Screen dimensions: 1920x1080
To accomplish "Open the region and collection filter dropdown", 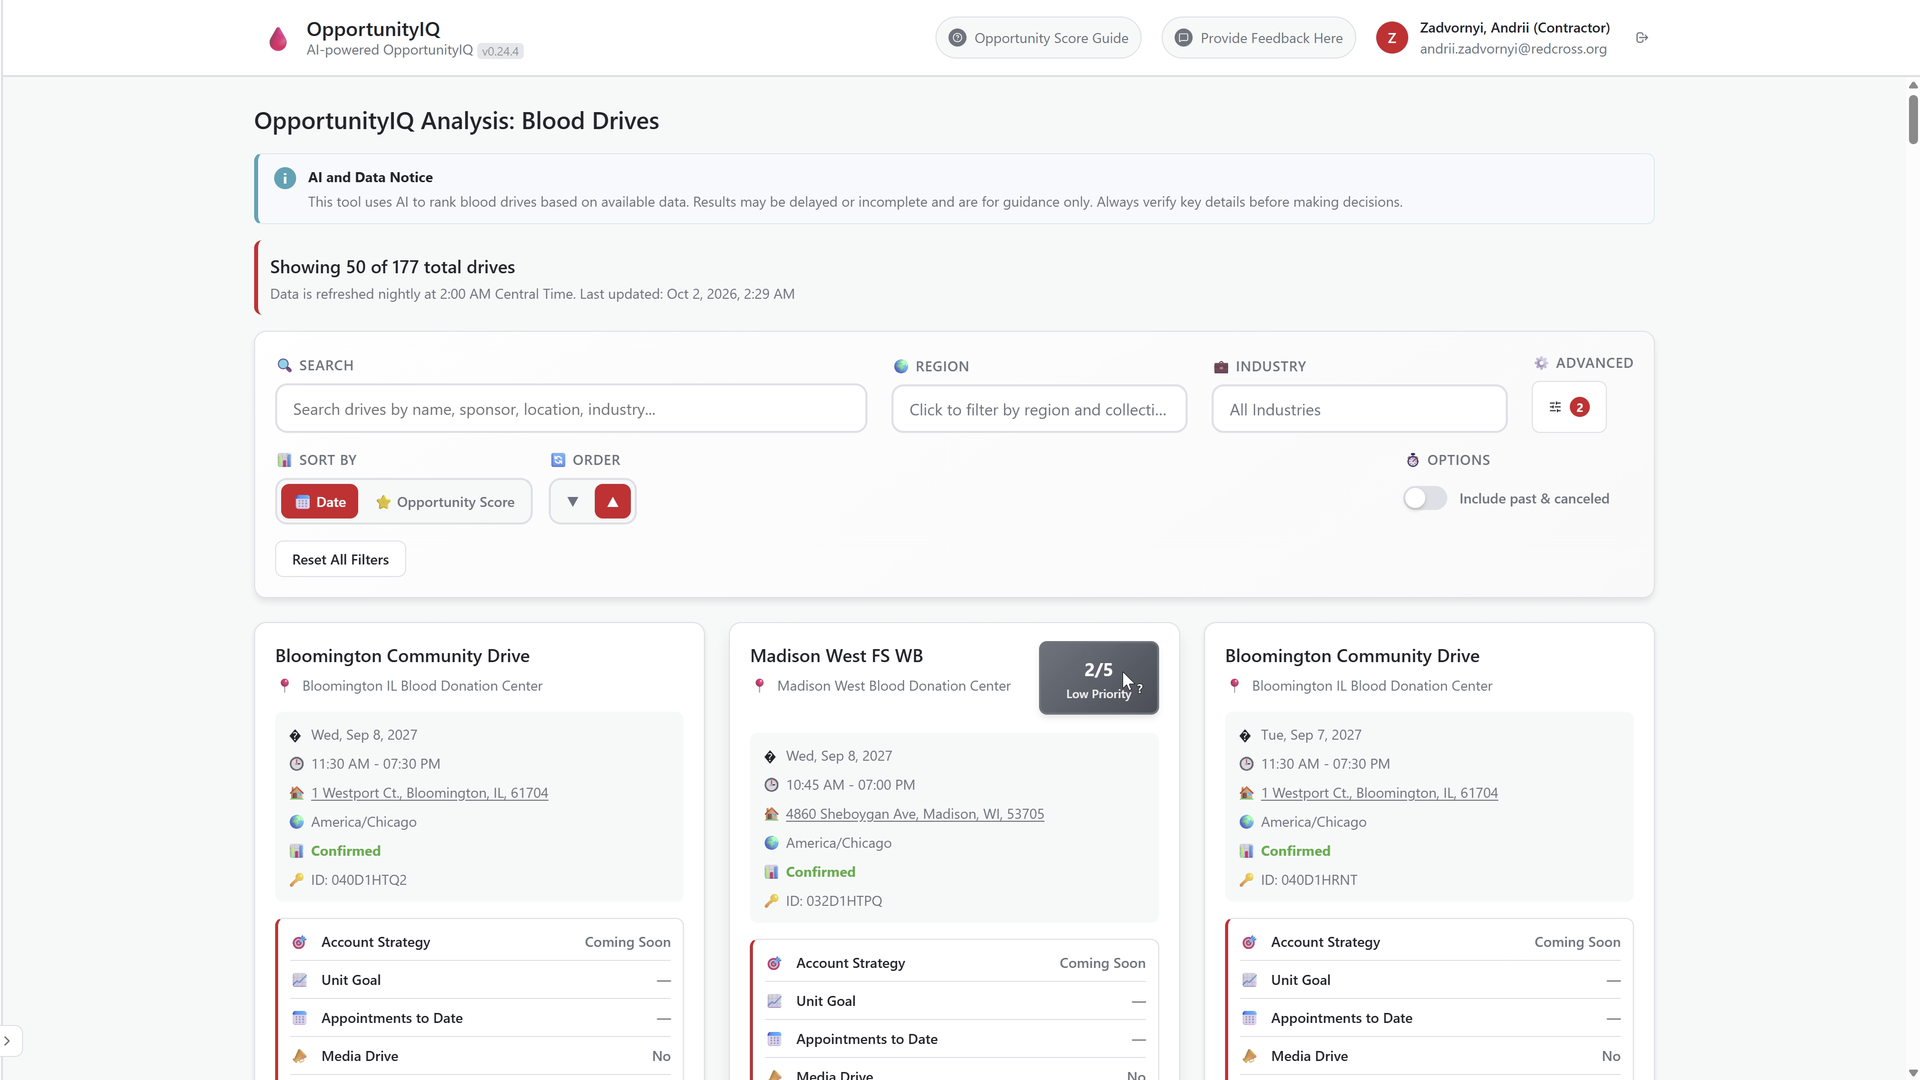I will (1039, 410).
